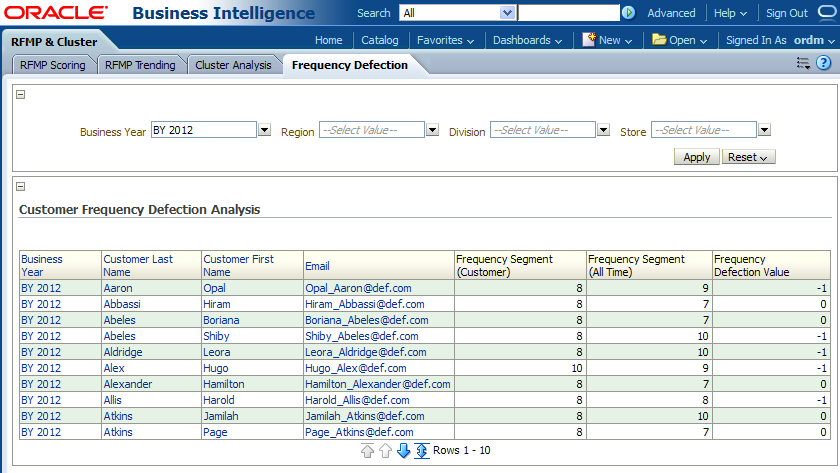Expand the Business Year dropdown
The image size is (840, 473).
pos(264,130)
